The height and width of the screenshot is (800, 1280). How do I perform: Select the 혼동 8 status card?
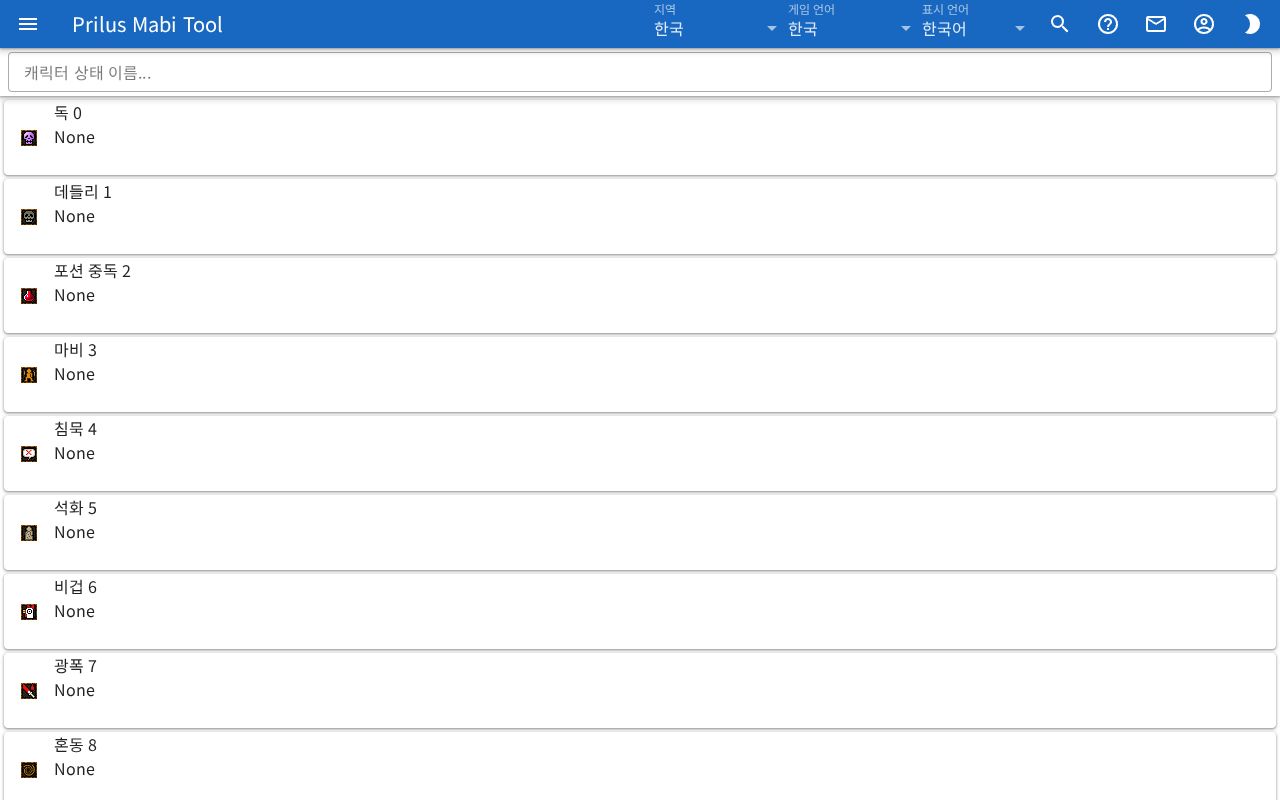[640, 766]
